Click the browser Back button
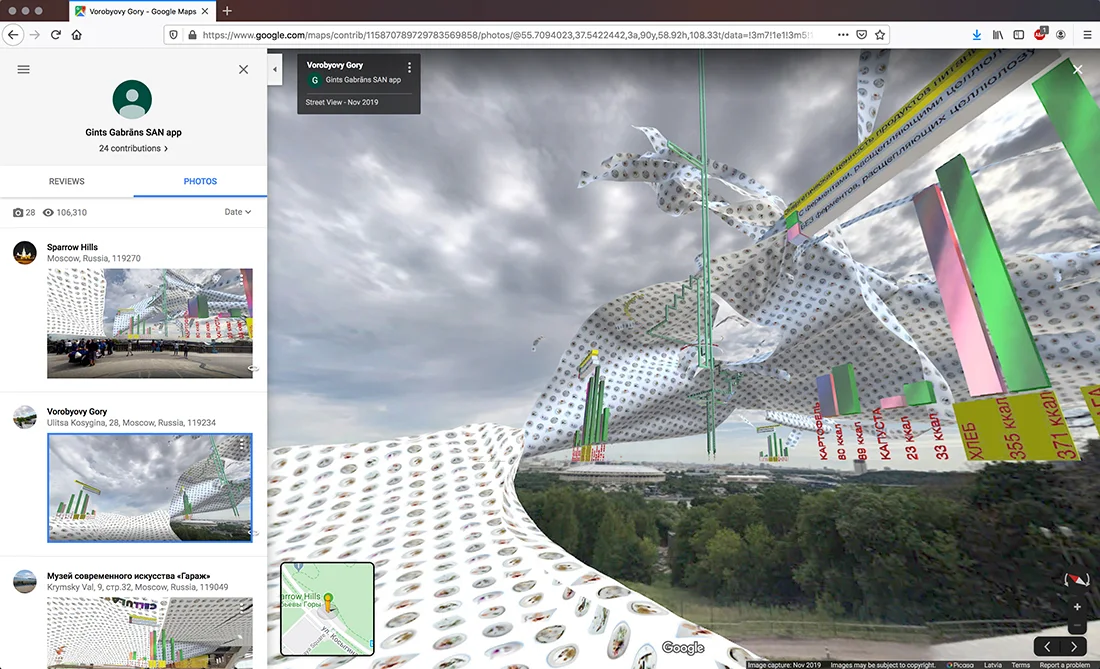Screen dimensions: 1100x669 pyautogui.click(x=13, y=34)
